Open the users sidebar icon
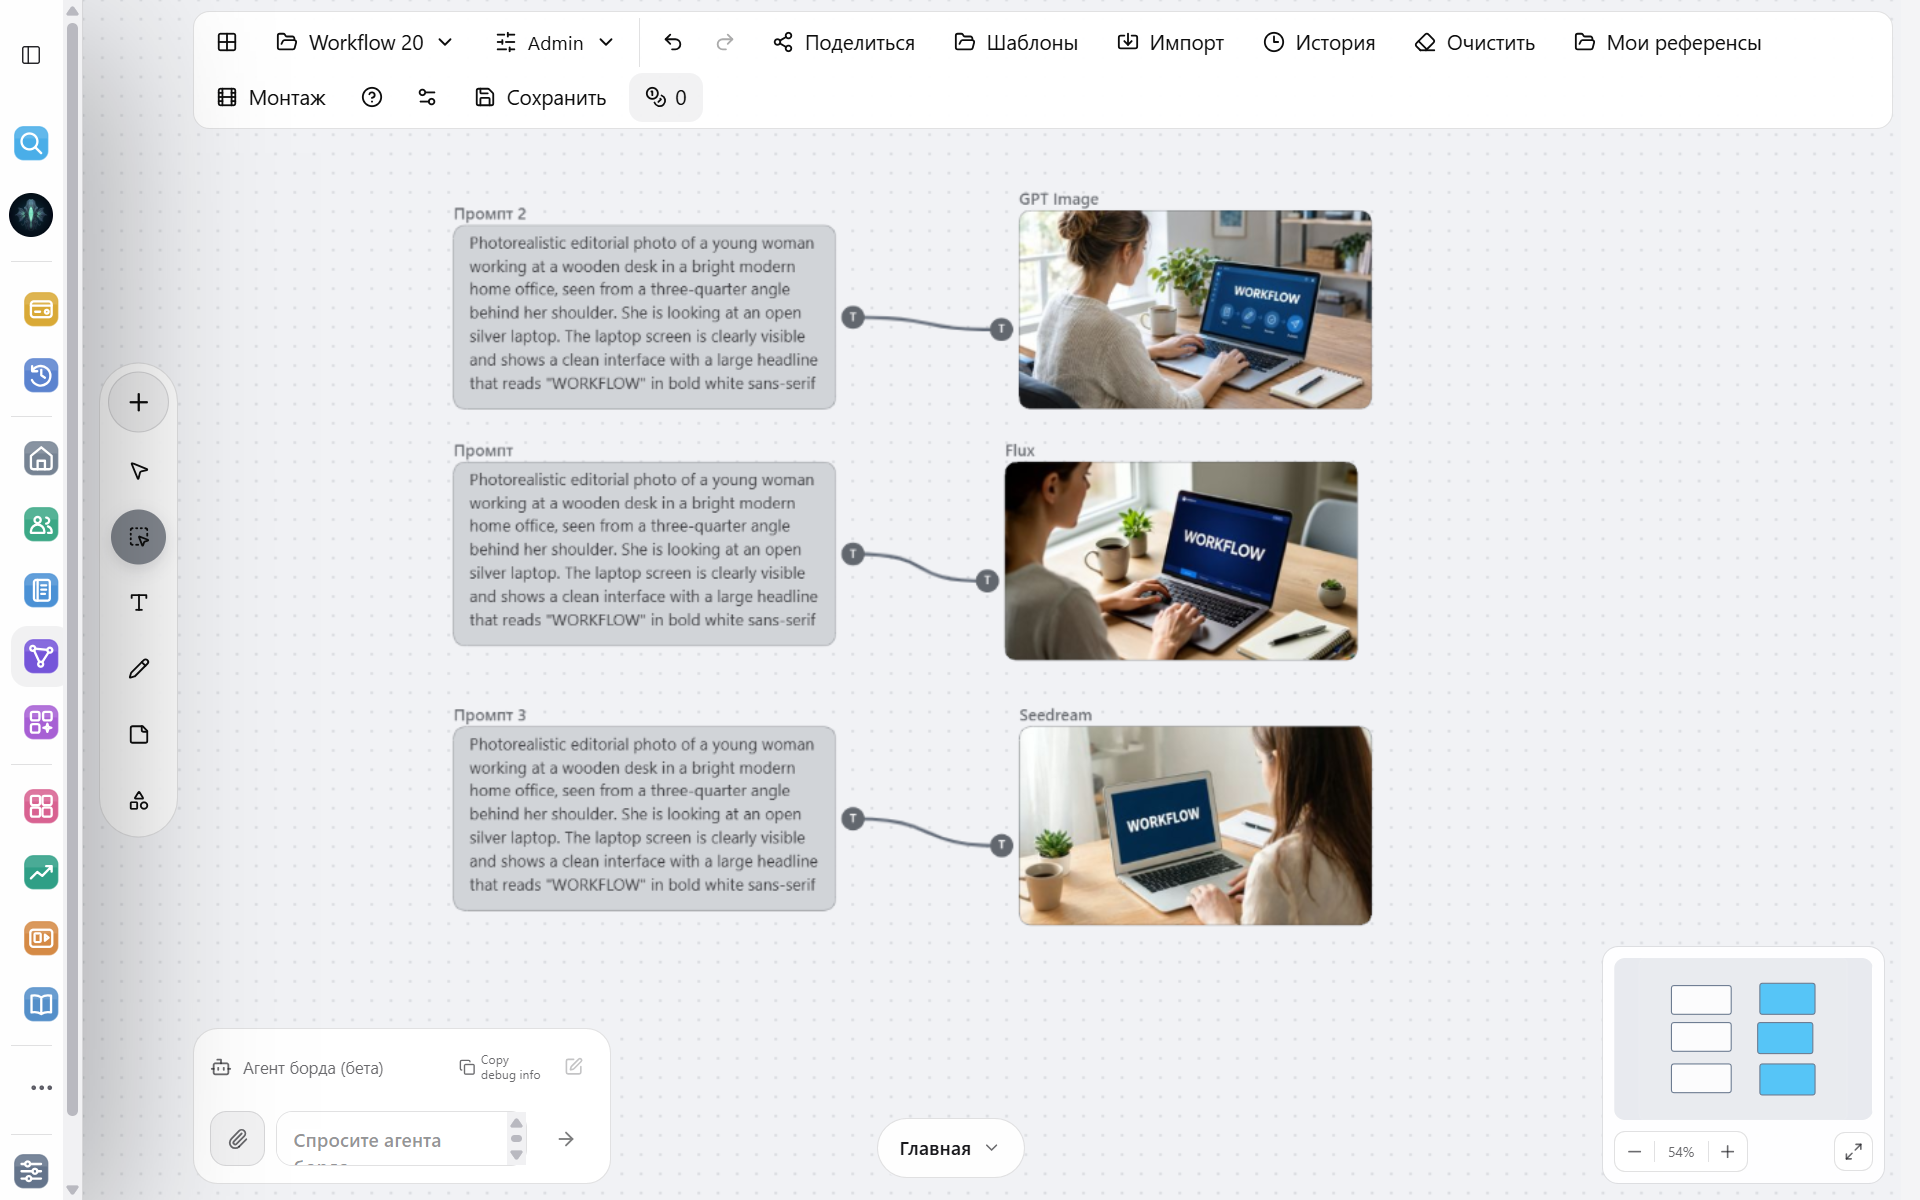The width and height of the screenshot is (1920, 1200). (41, 524)
